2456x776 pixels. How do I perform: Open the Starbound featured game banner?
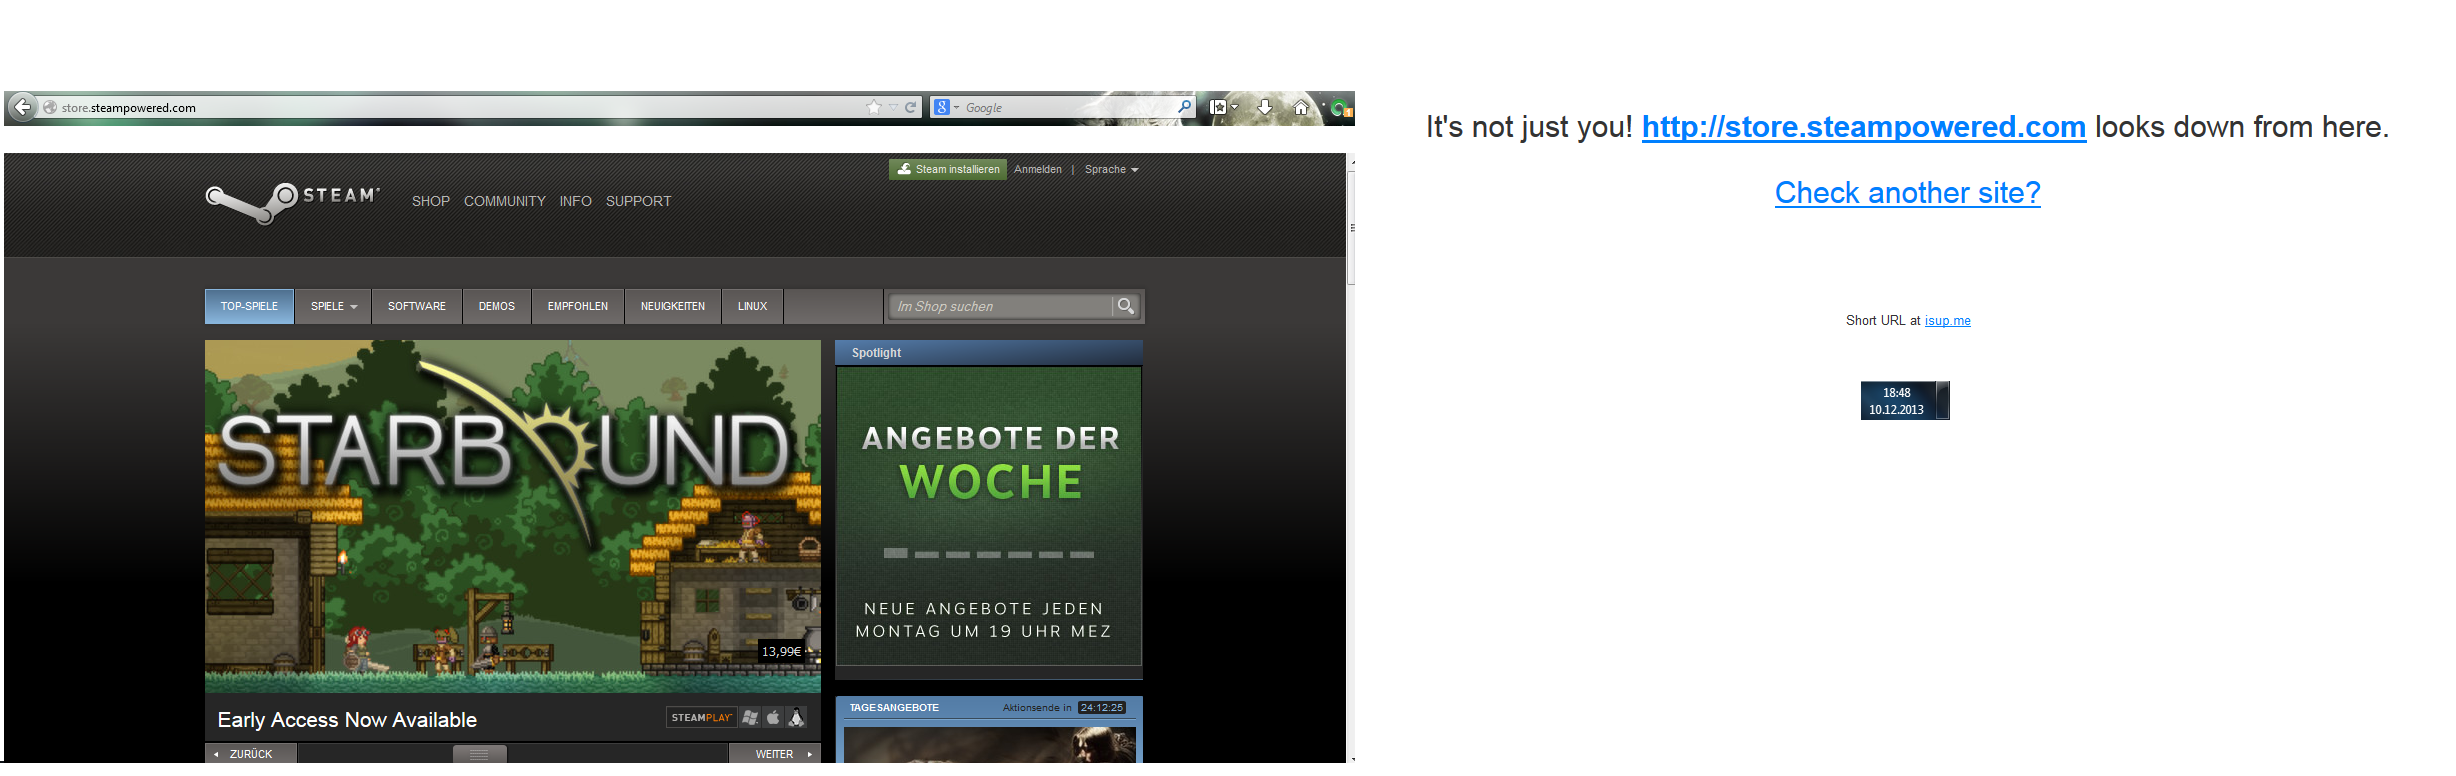(x=513, y=516)
